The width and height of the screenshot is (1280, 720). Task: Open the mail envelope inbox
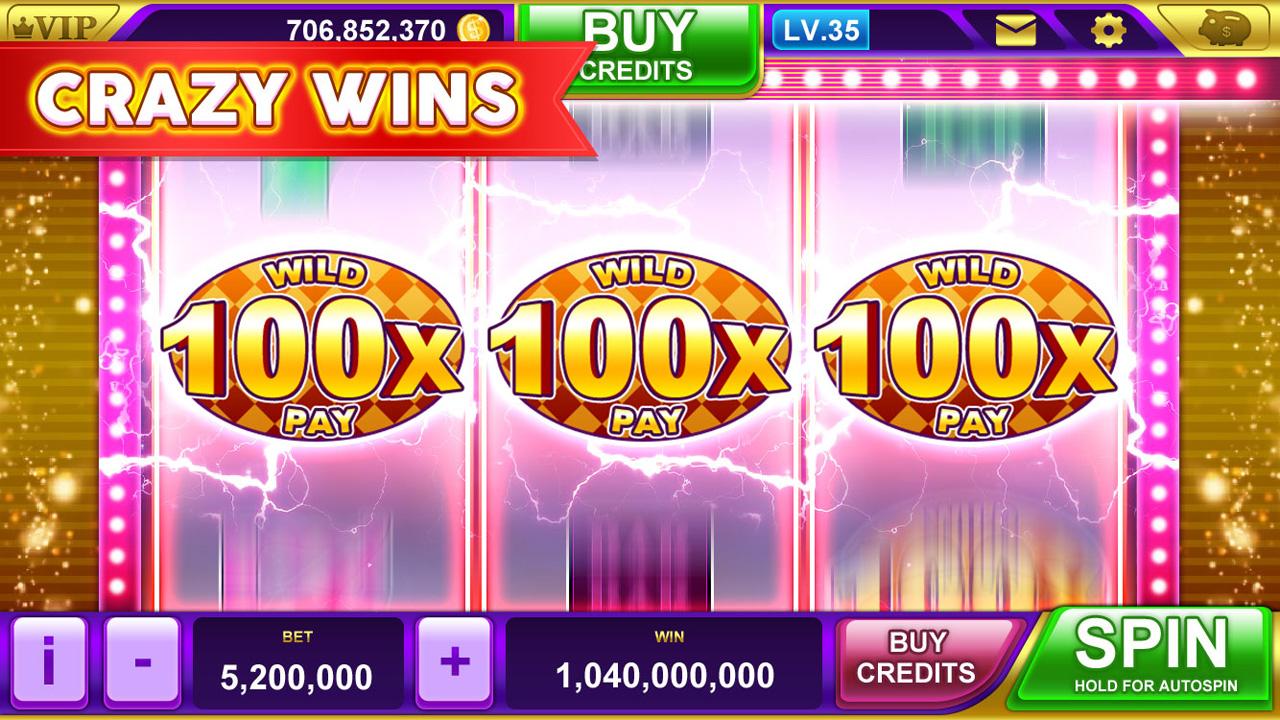1015,31
